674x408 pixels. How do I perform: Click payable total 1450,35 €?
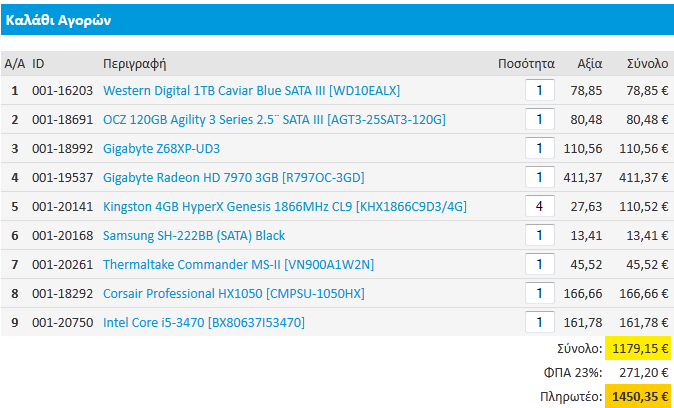point(638,396)
